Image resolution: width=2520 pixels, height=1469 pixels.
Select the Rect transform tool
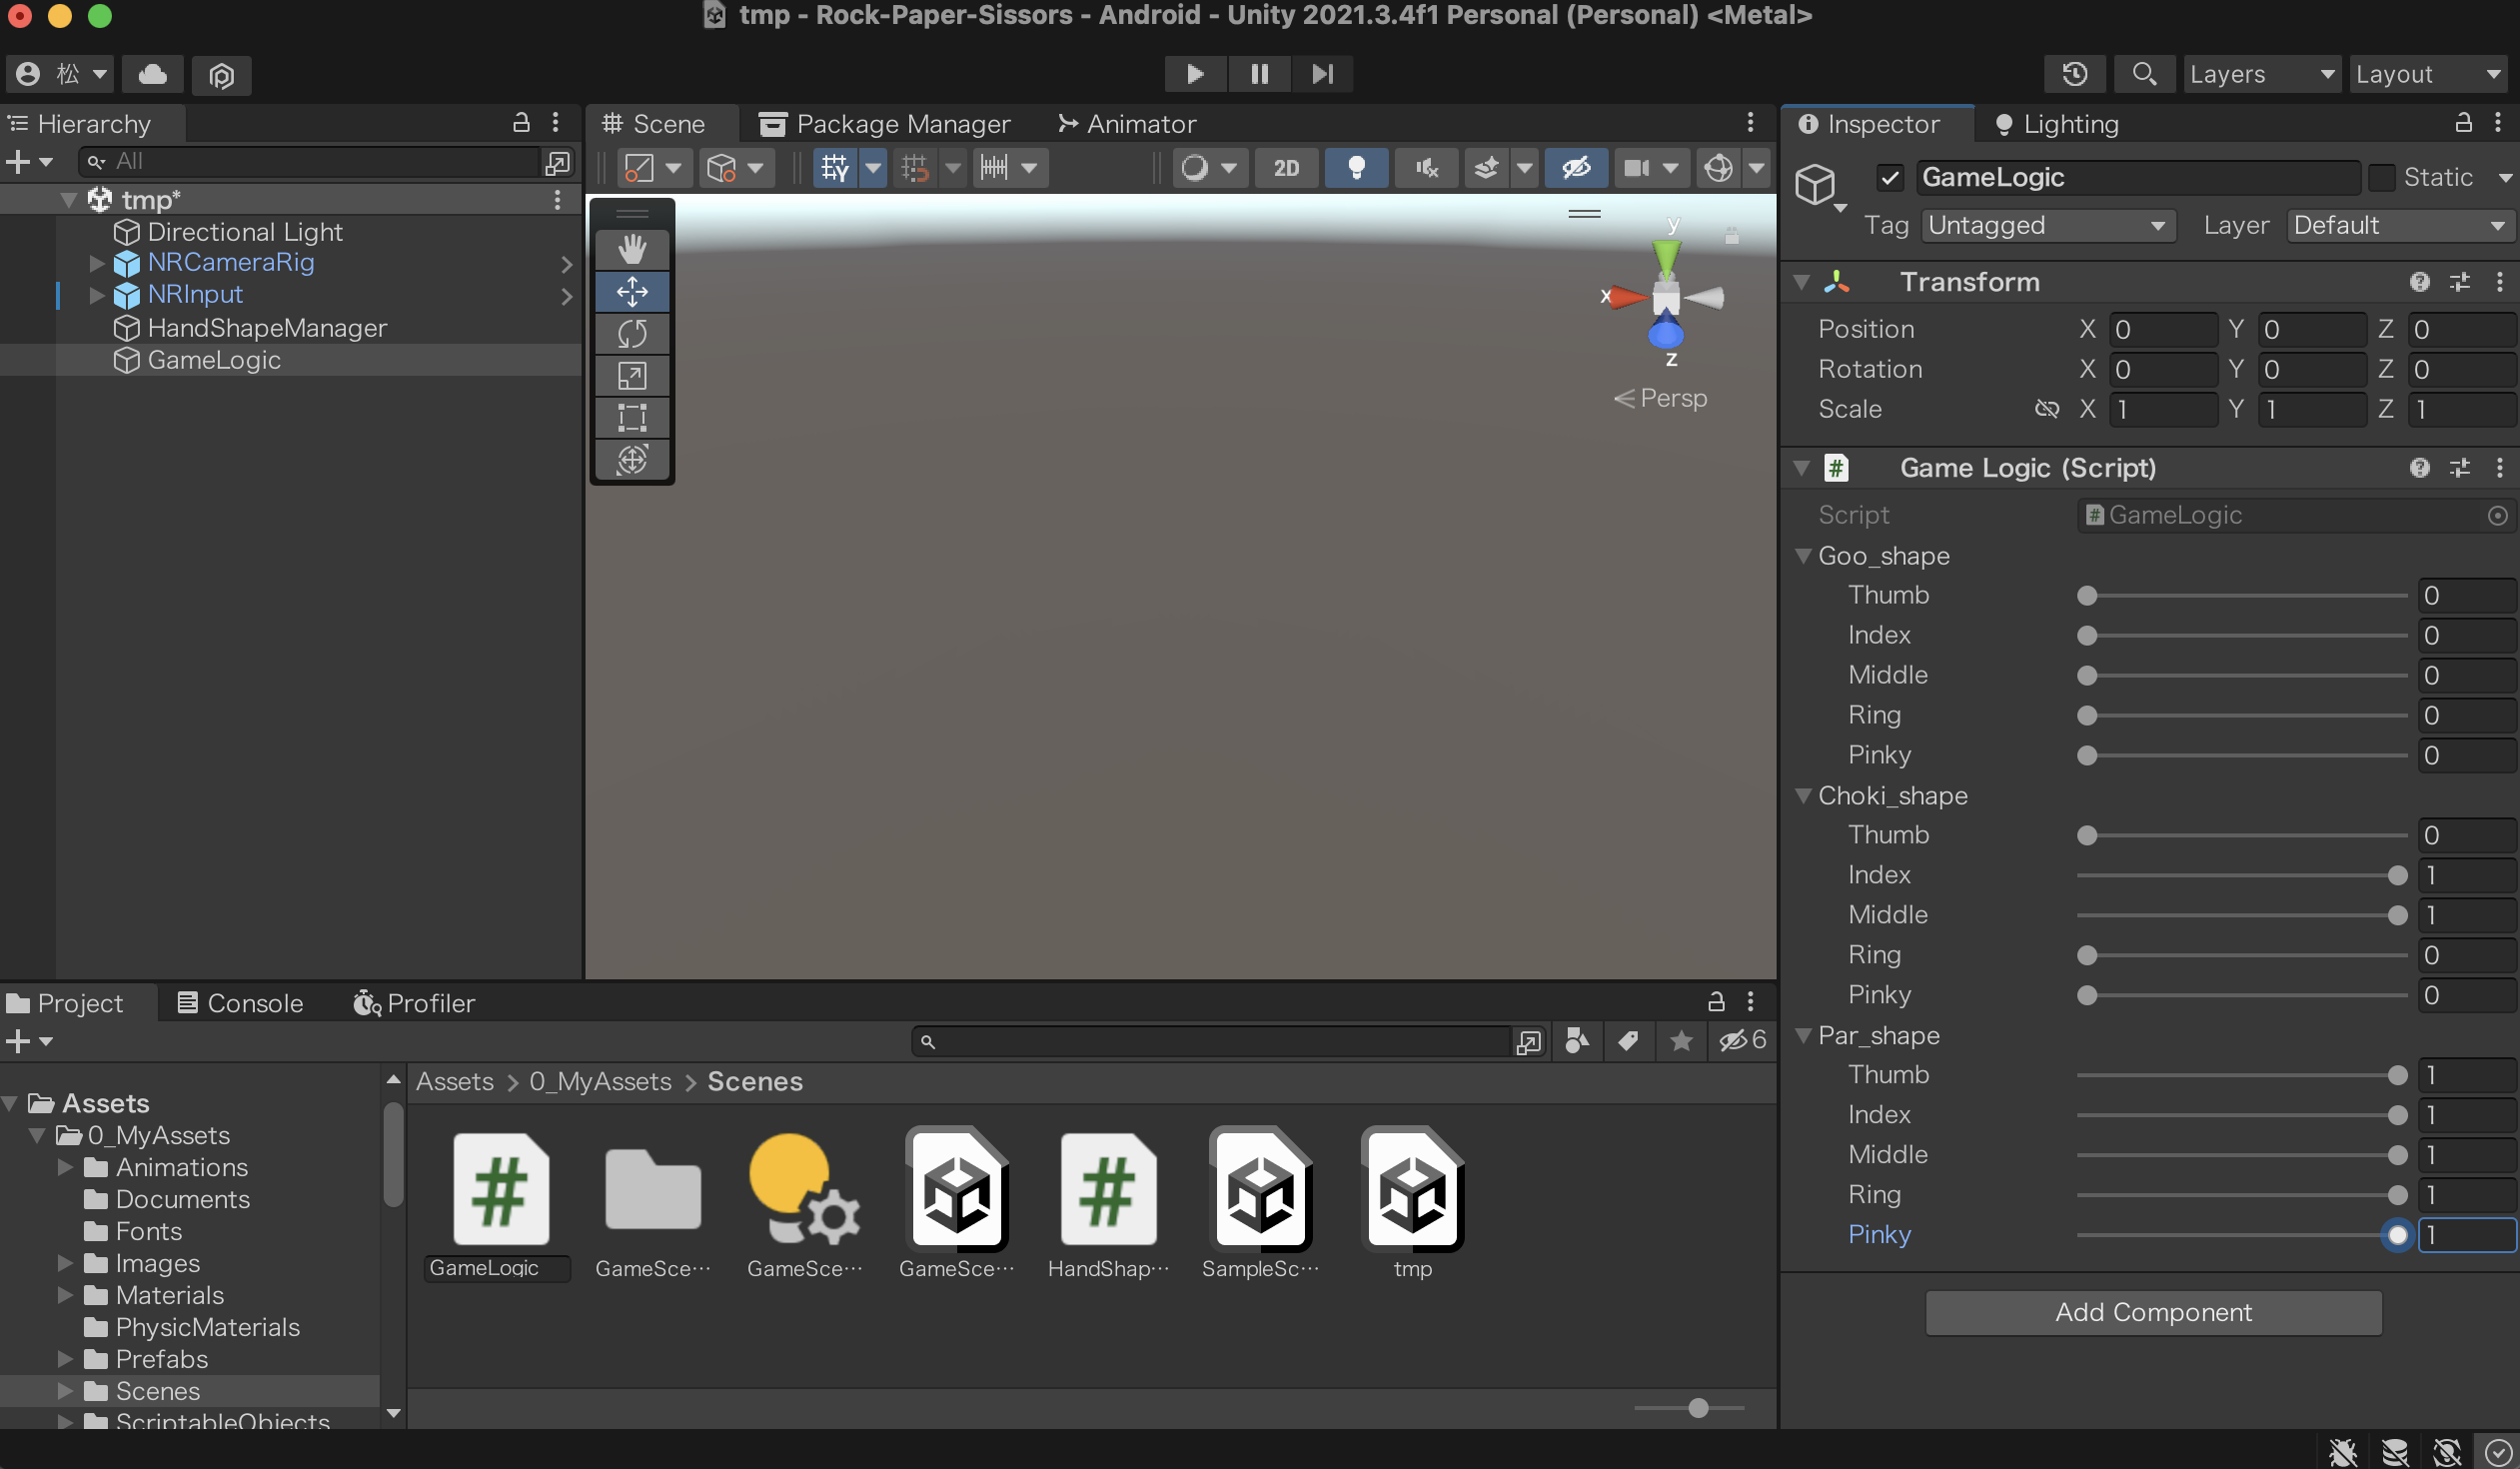point(632,417)
